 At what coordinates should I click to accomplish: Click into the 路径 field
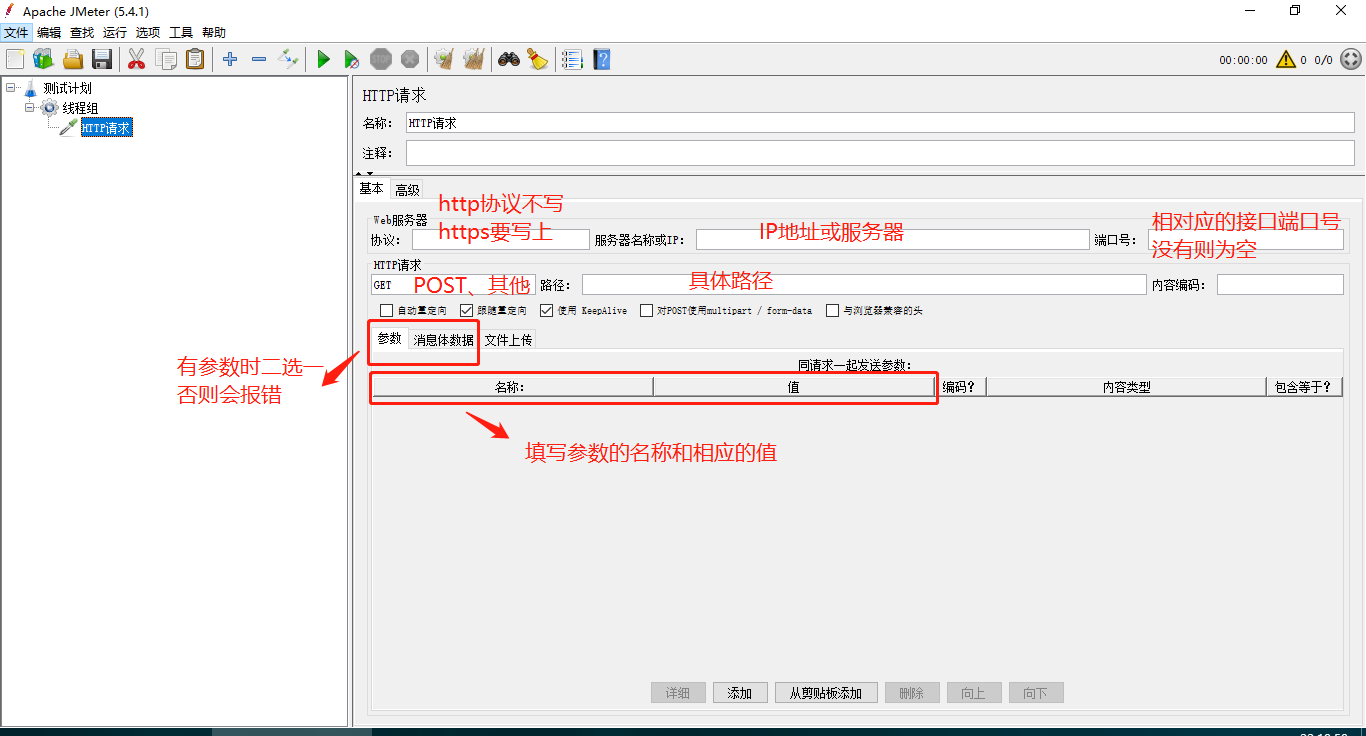pyautogui.click(x=864, y=285)
